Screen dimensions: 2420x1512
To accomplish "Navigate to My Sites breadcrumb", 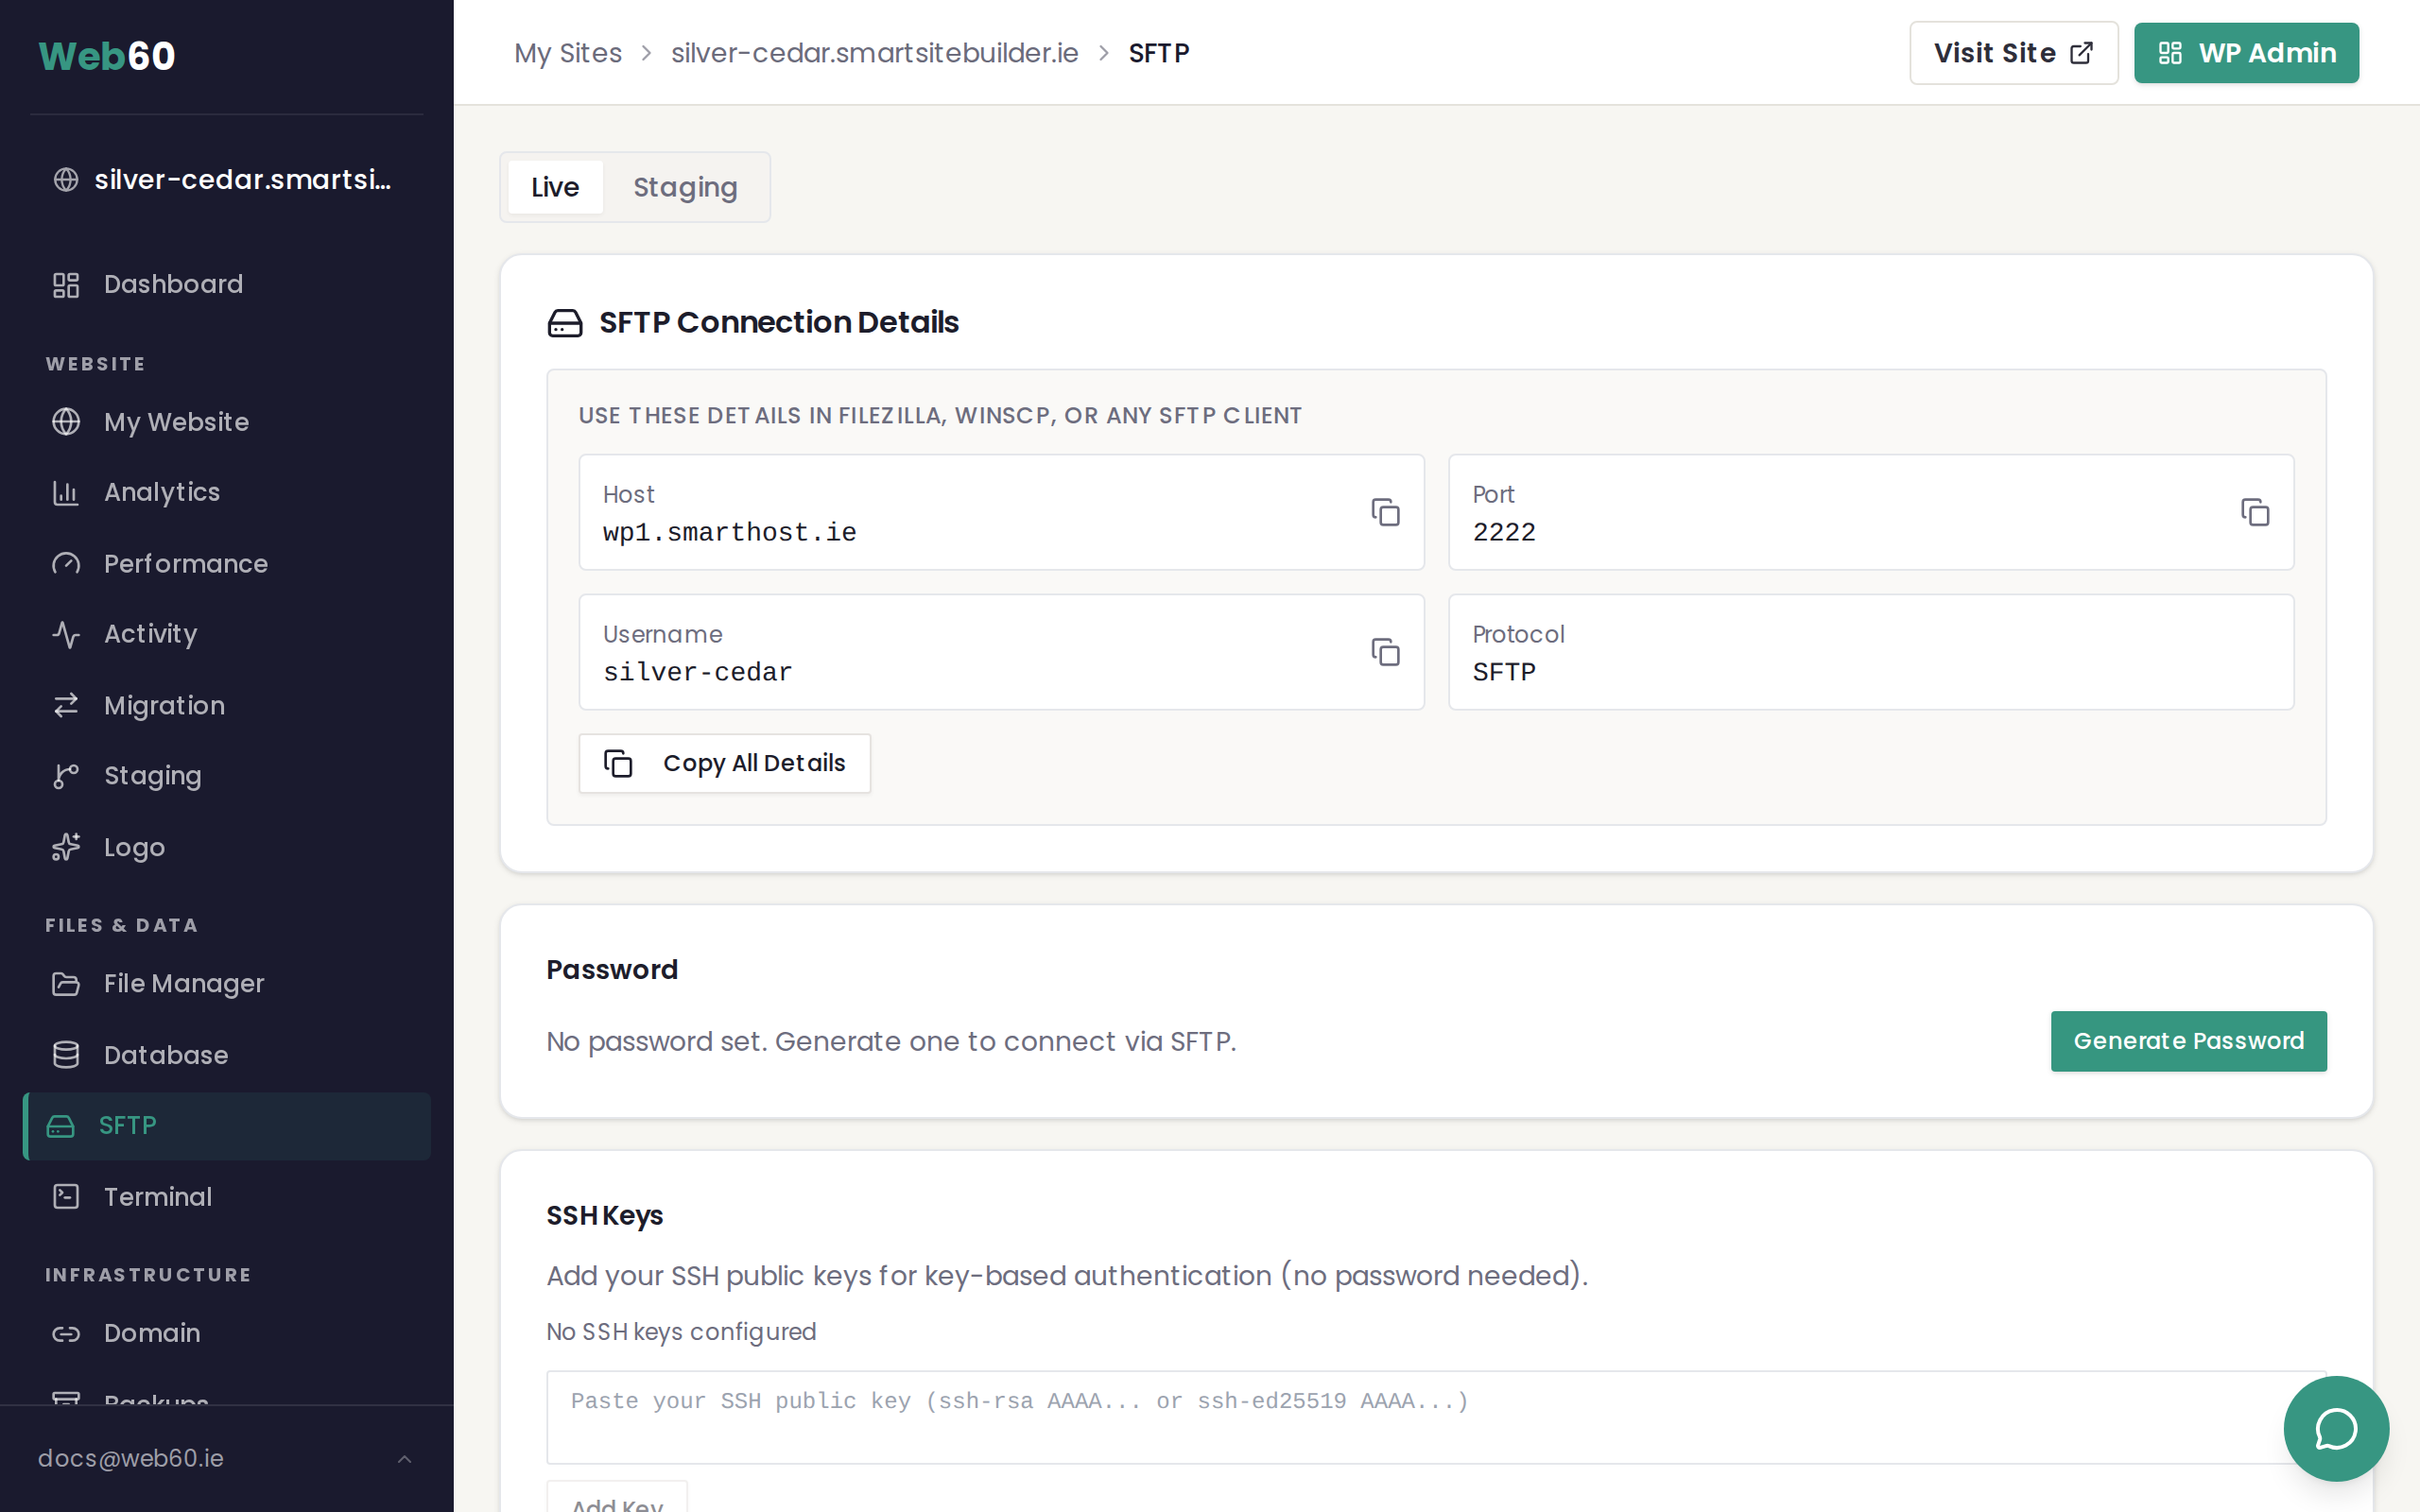I will 567,53.
